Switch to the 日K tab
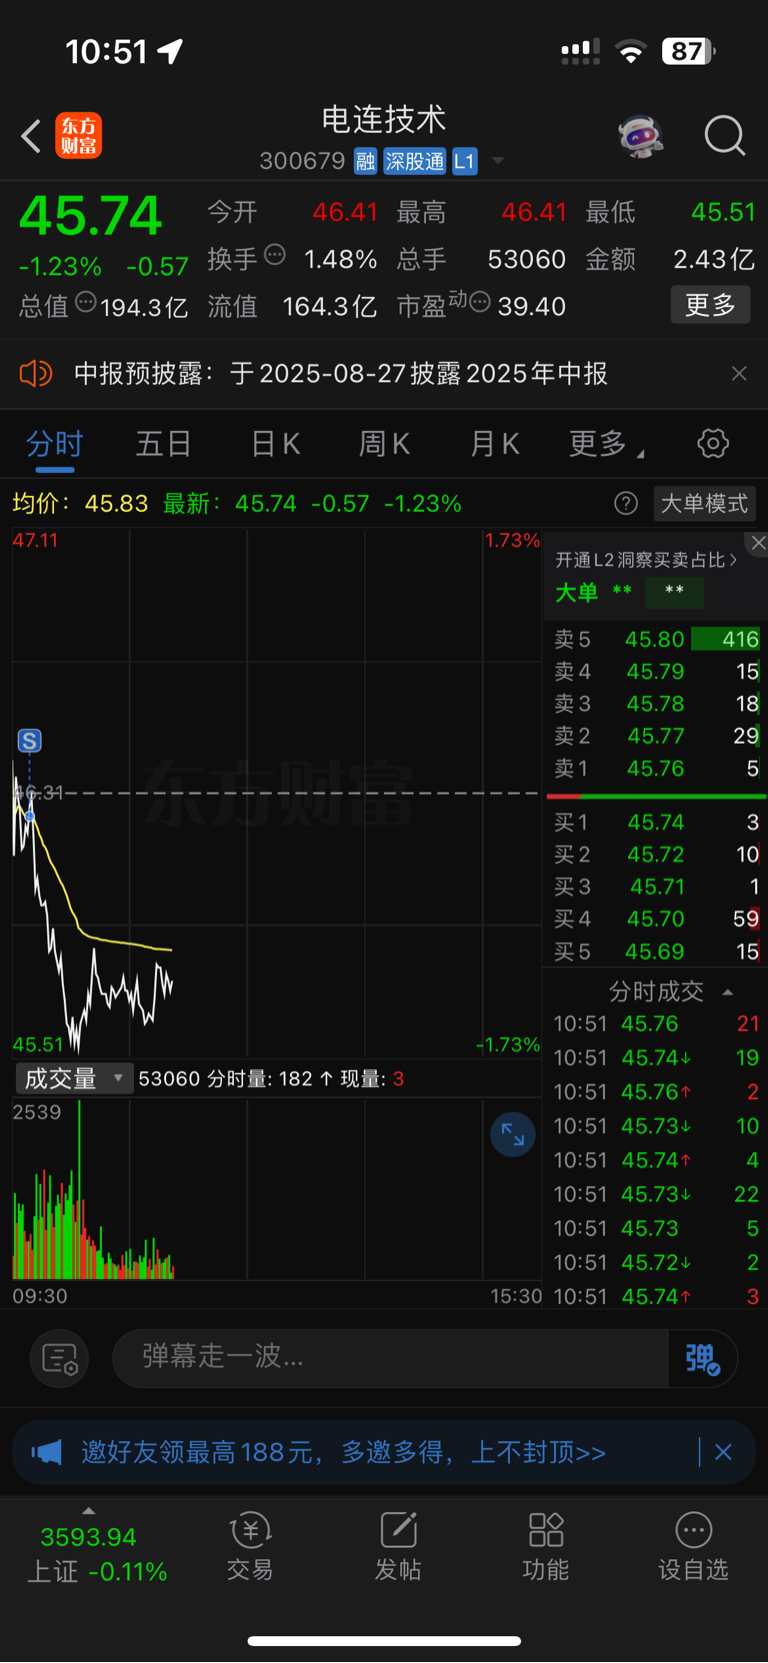 pos(275,443)
